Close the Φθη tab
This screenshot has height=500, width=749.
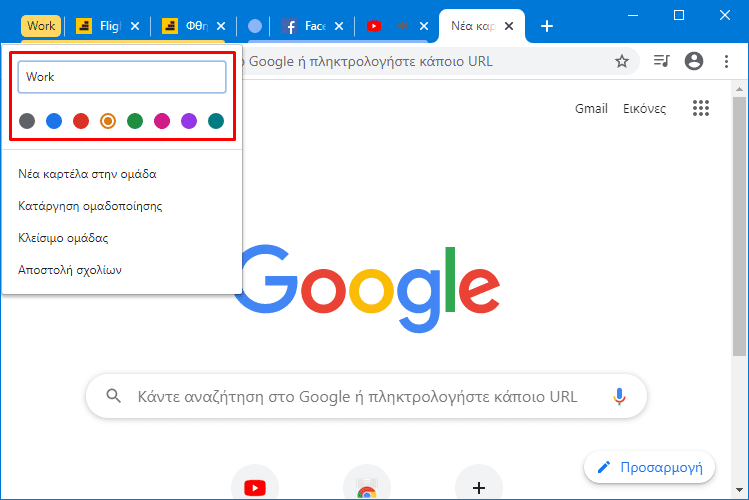point(221,26)
